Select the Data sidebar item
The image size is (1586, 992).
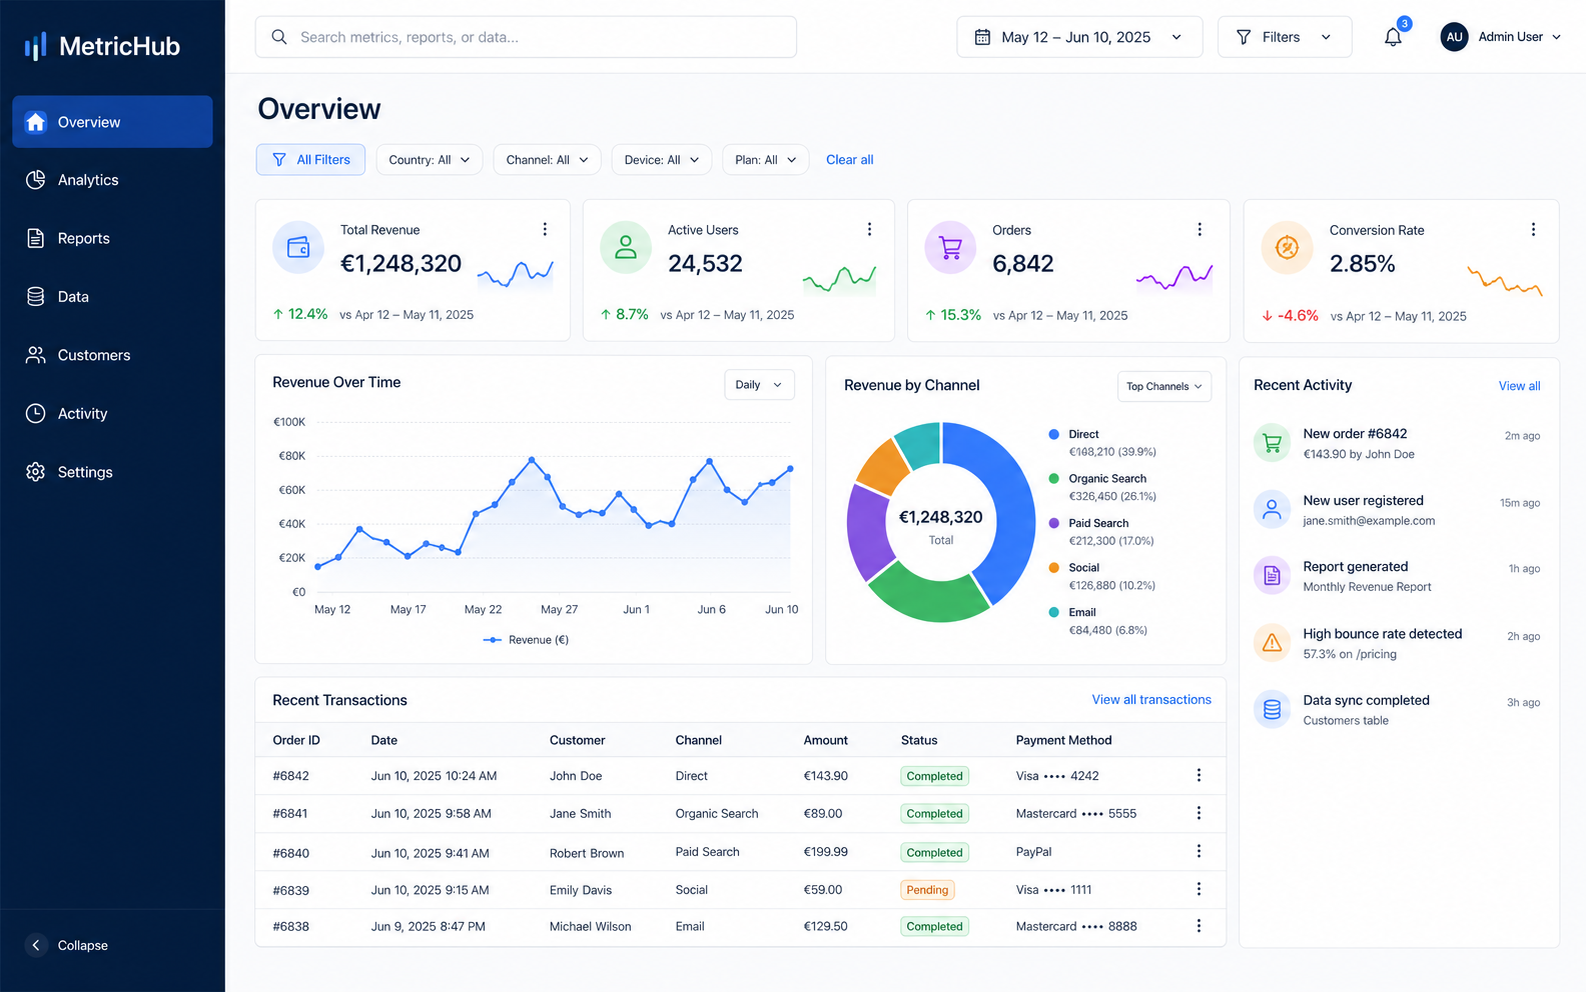[112, 296]
